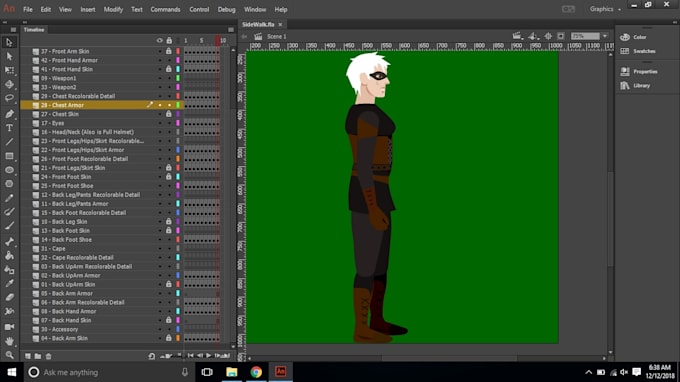Viewport: 680px width, 382px height.
Task: Select the Ink Bottle tool
Action: 9,270
